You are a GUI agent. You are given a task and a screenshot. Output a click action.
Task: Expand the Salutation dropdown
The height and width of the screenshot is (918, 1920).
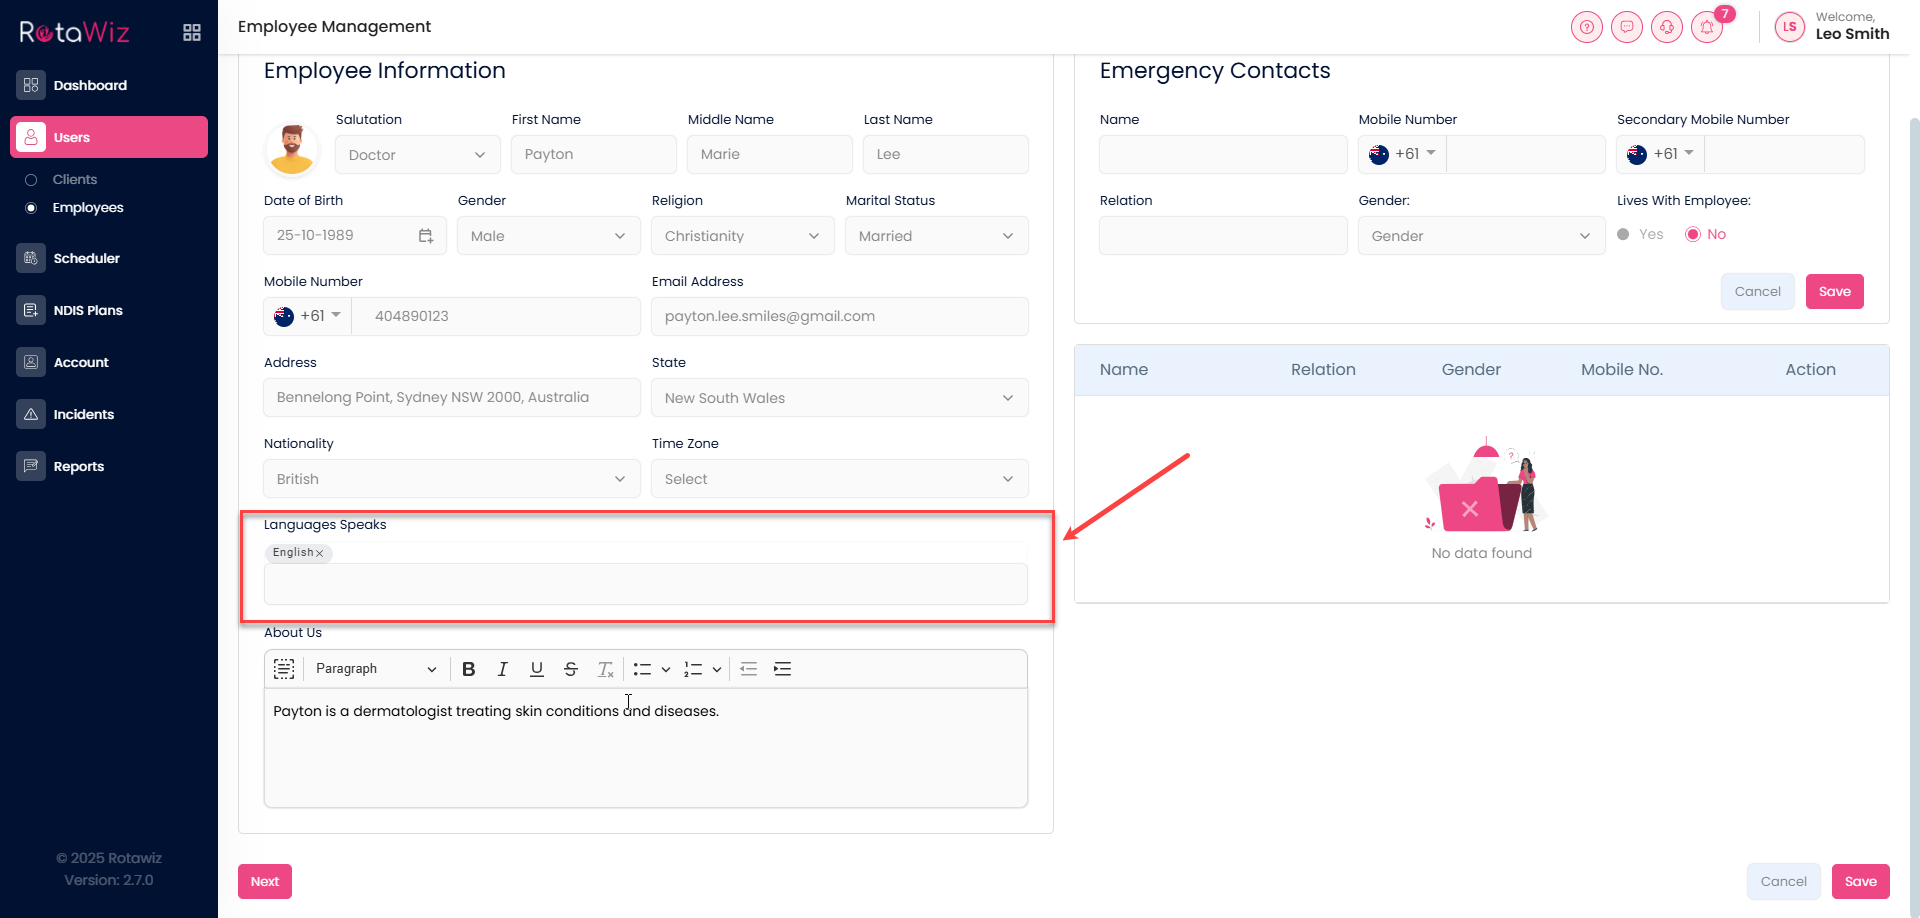(417, 155)
